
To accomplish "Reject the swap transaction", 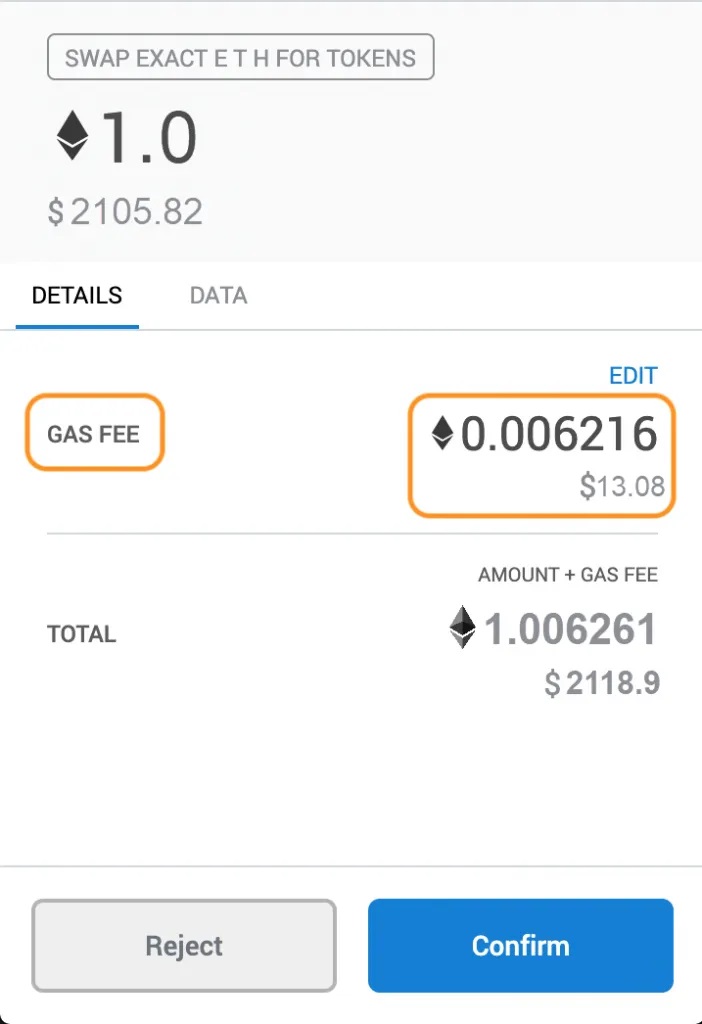I will point(183,945).
